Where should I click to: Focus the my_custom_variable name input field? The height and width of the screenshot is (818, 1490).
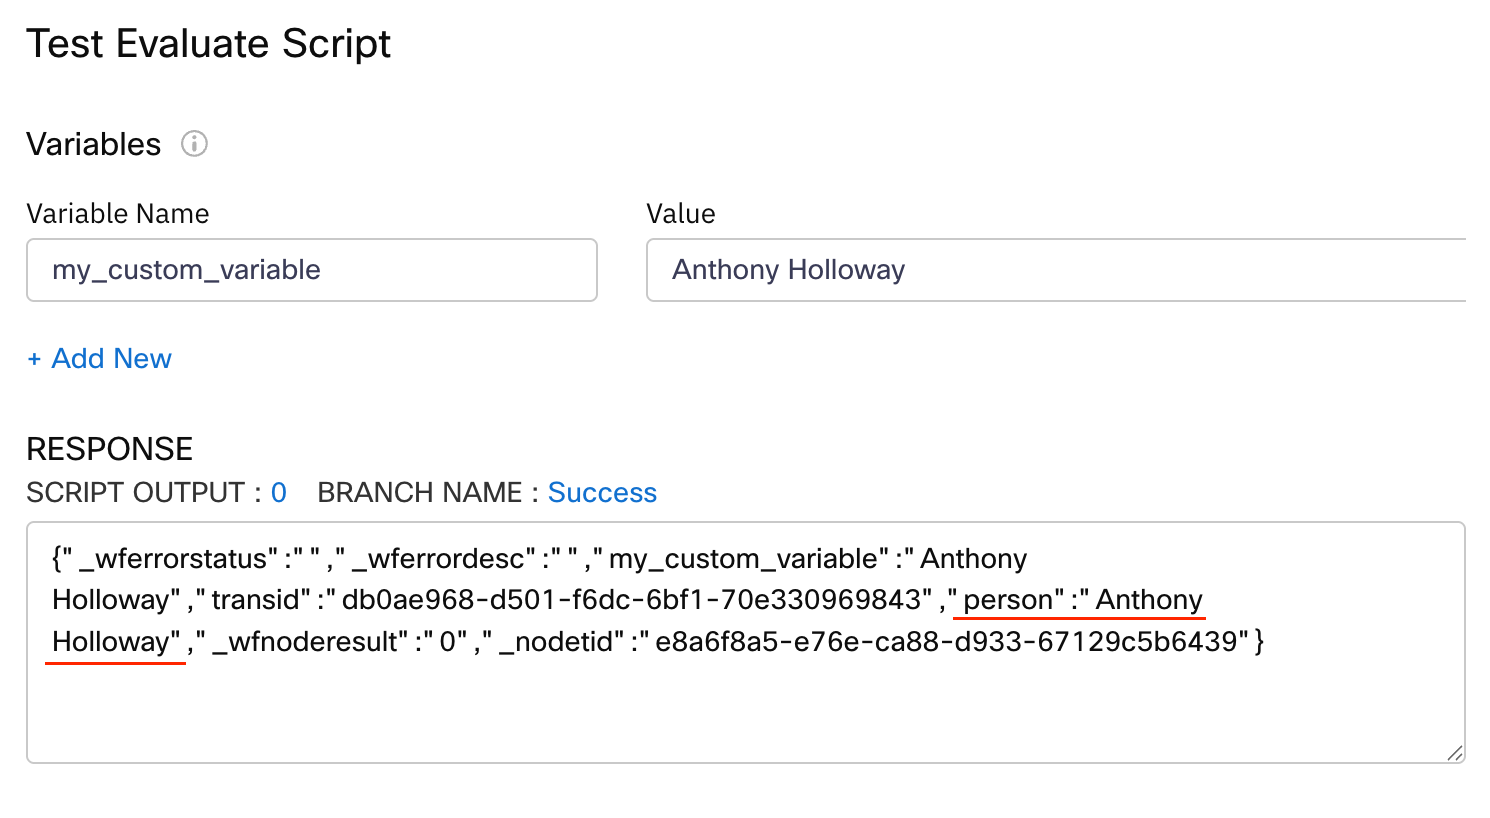(311, 270)
